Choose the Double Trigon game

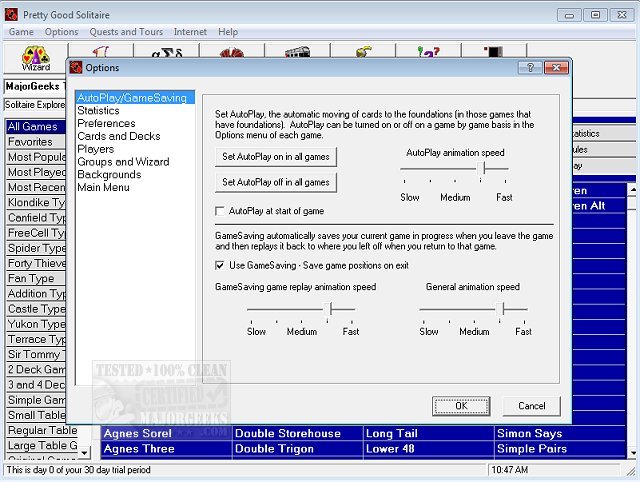tap(297, 449)
